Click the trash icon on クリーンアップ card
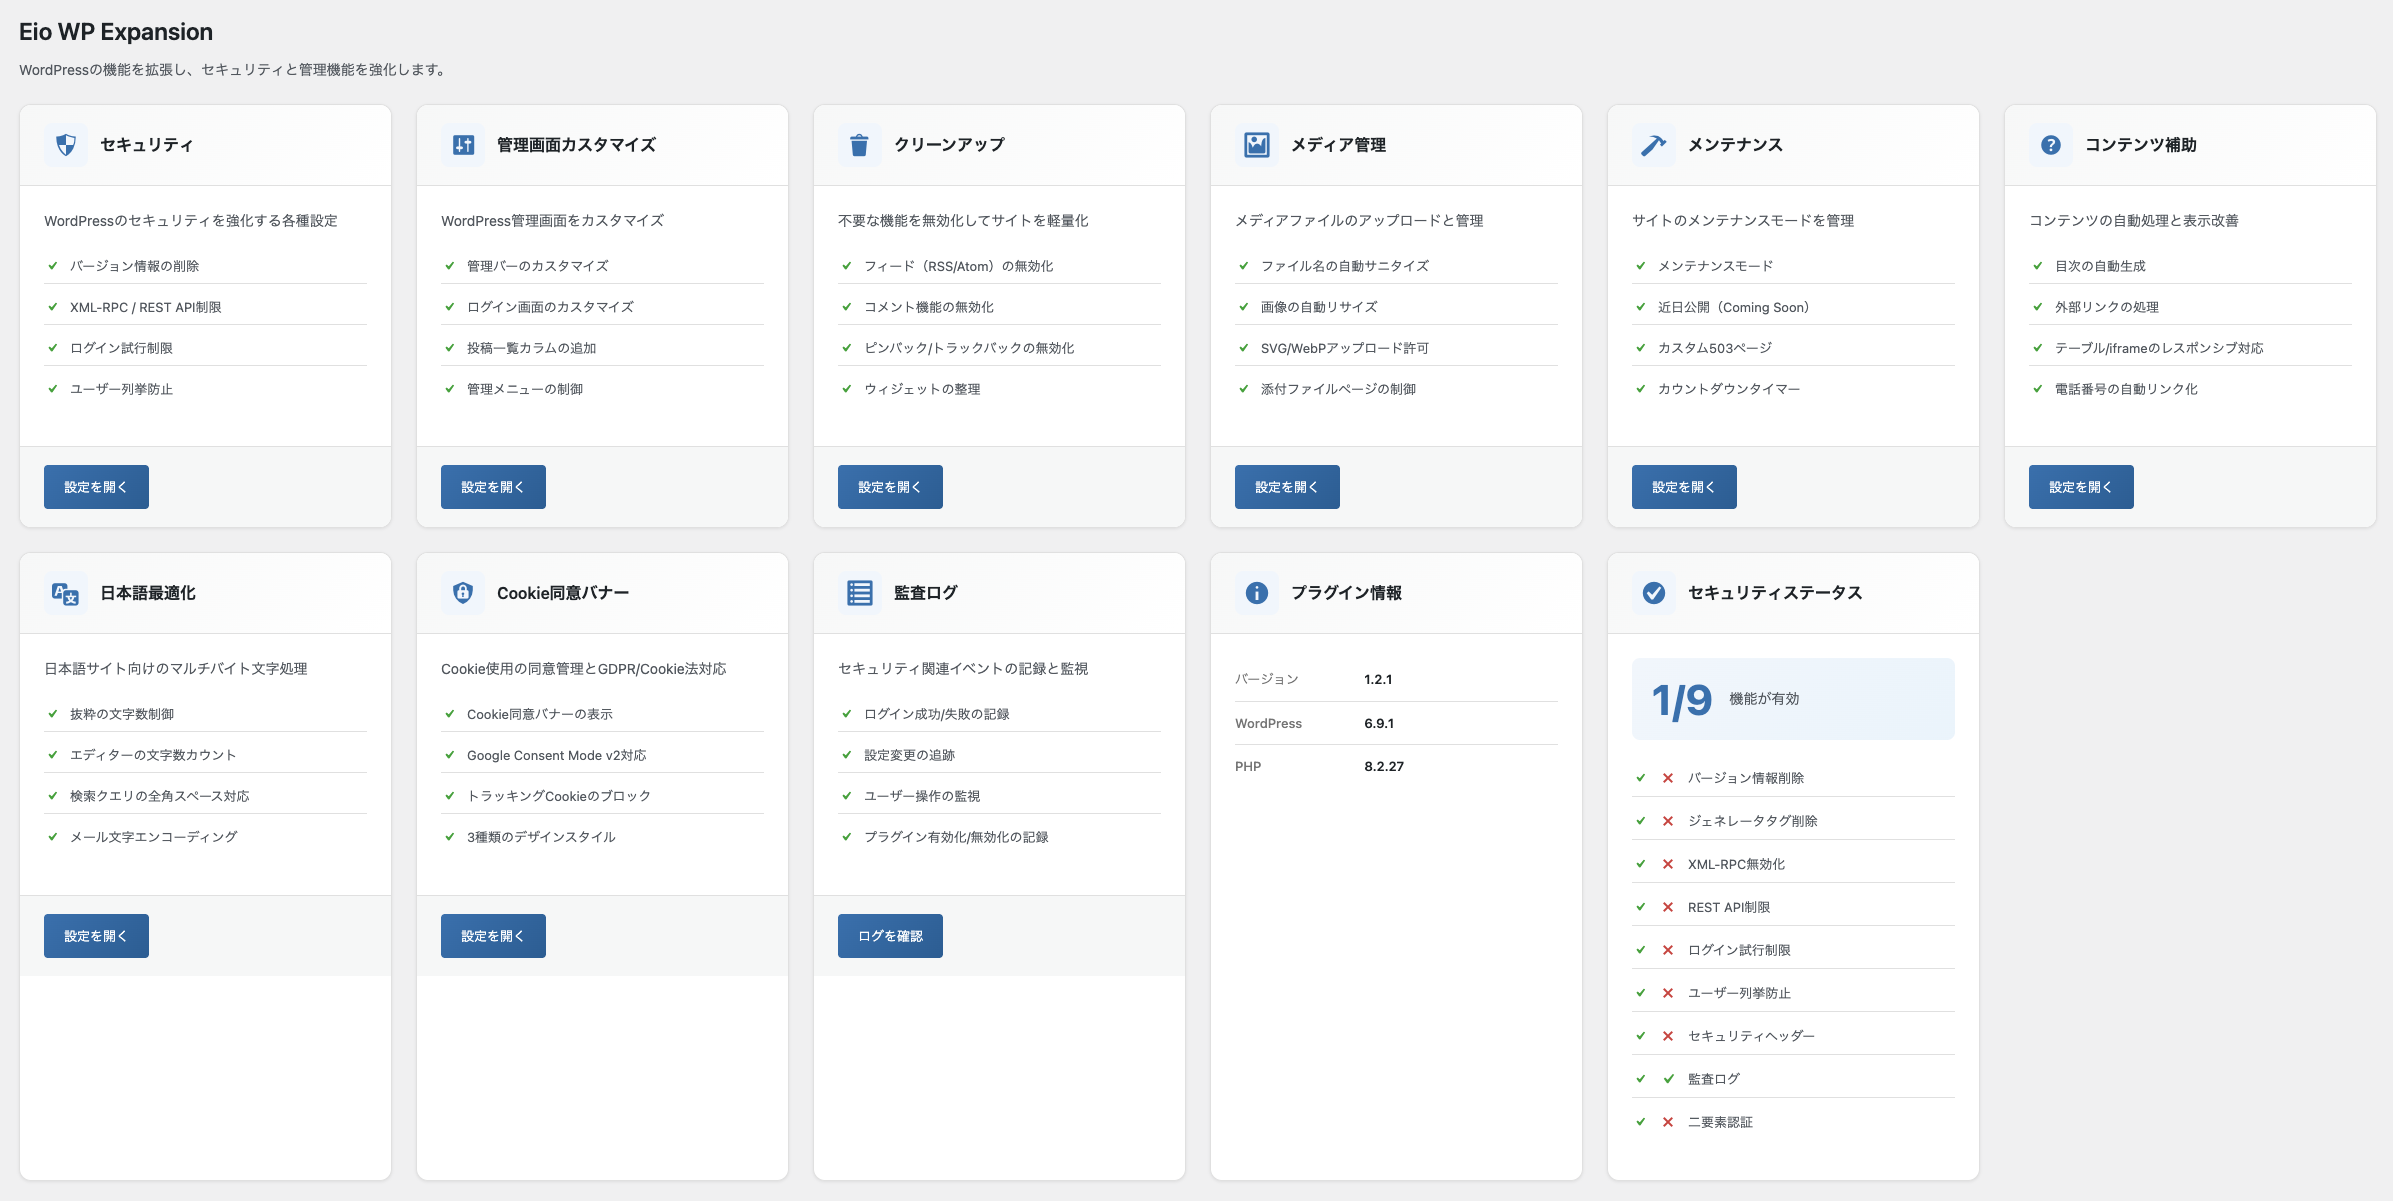 point(858,144)
